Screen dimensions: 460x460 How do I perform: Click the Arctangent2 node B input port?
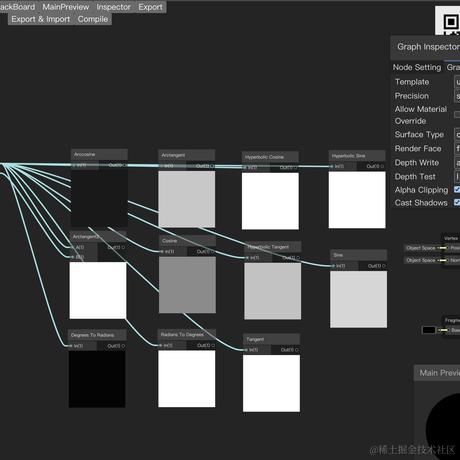[x=72, y=257]
